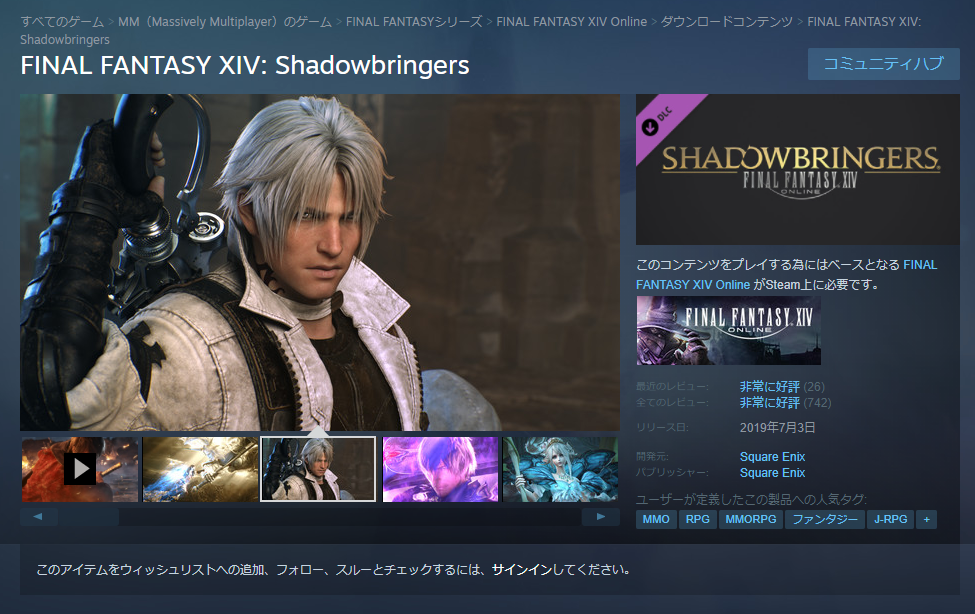Viewport: 975px width, 614px height.
Task: Select the highlighted white-haired man thumbnail
Action: [x=318, y=469]
